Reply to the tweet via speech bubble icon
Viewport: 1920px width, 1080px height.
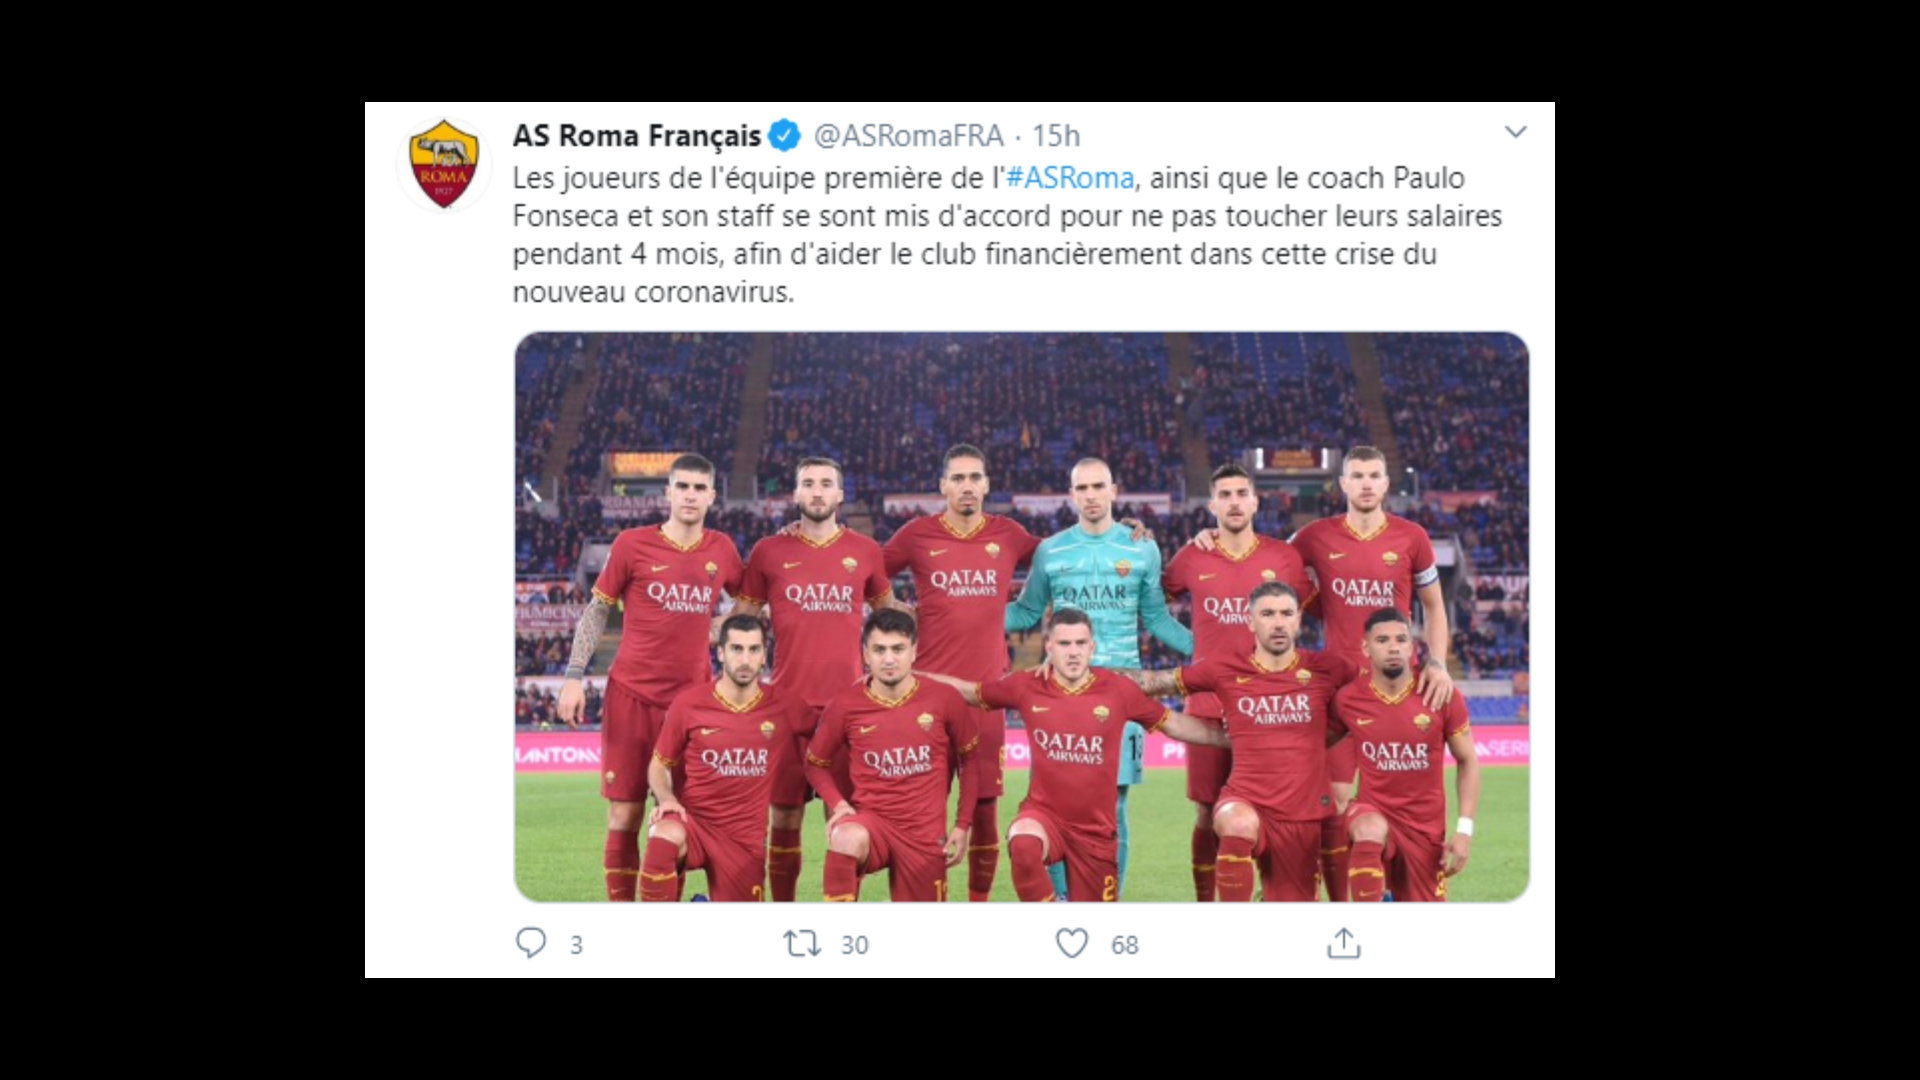click(531, 943)
